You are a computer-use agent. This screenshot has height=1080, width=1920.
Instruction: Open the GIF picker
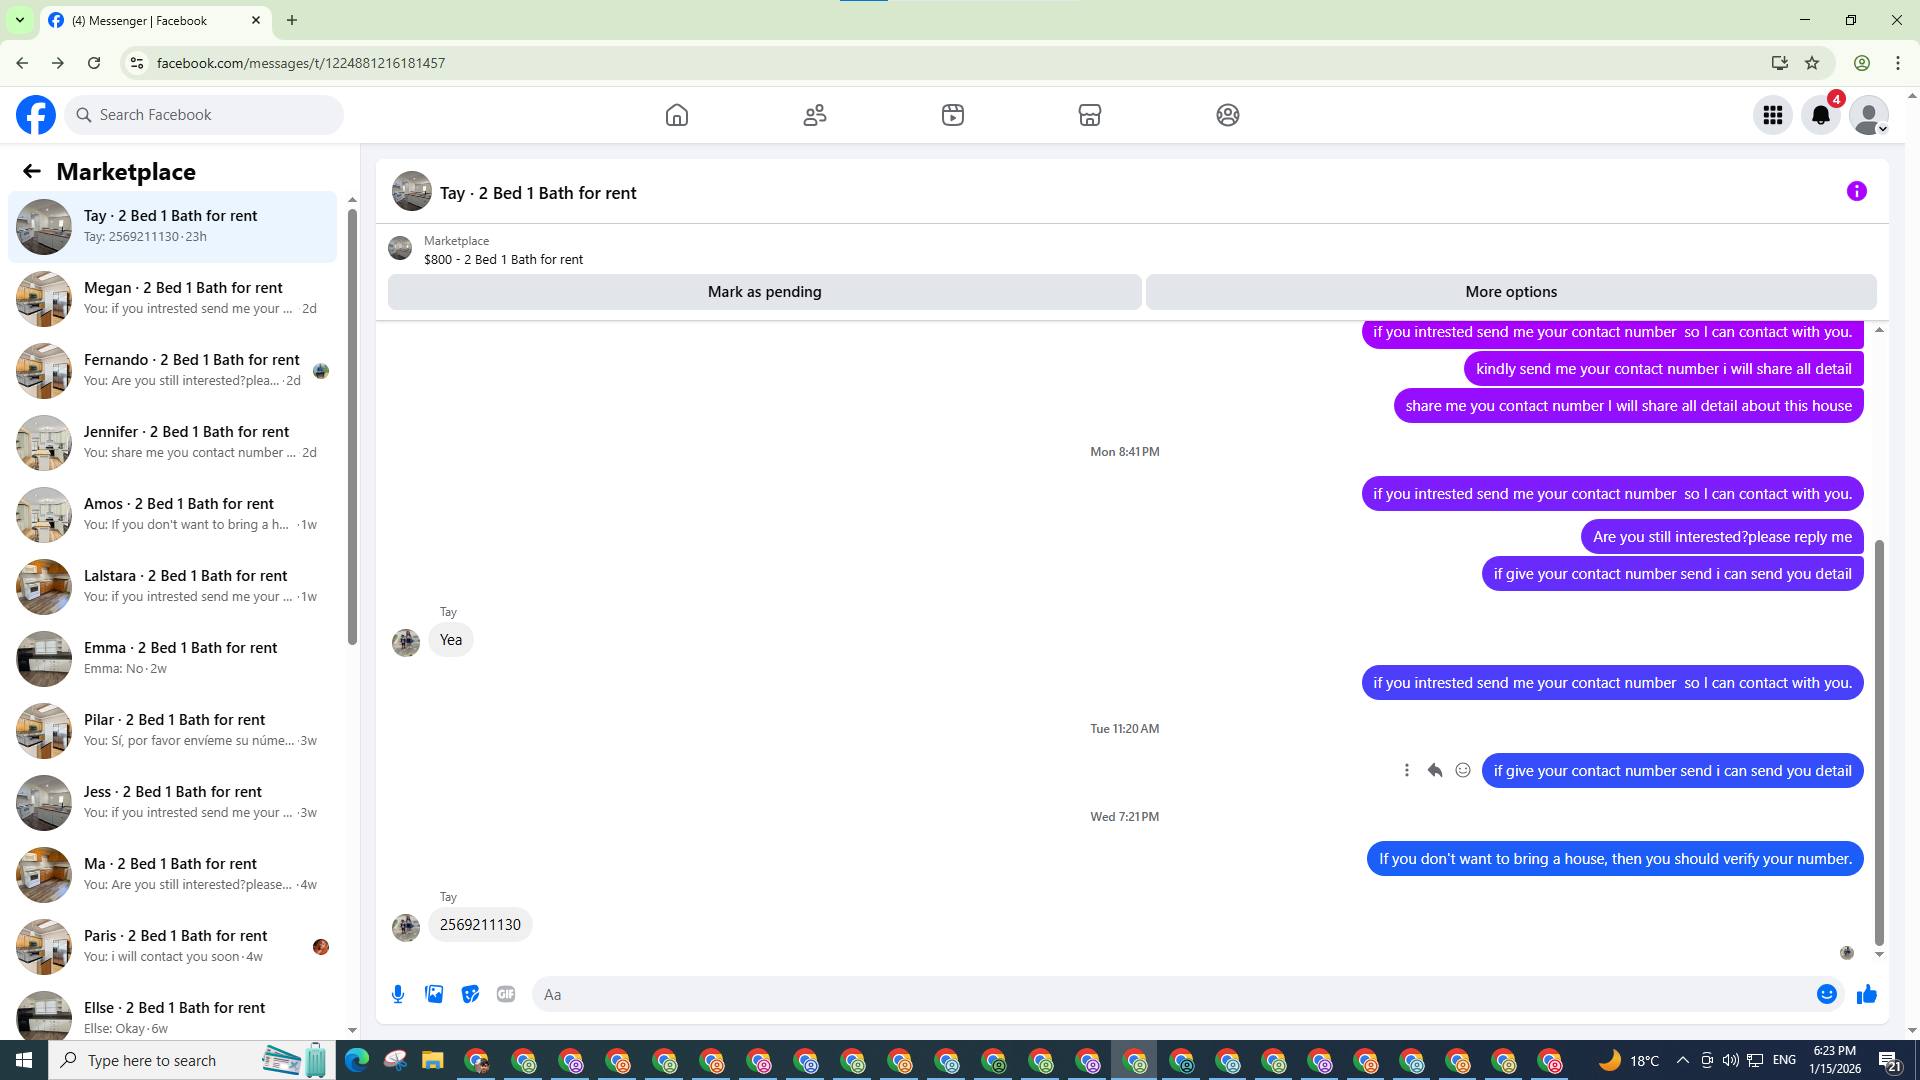(x=506, y=994)
